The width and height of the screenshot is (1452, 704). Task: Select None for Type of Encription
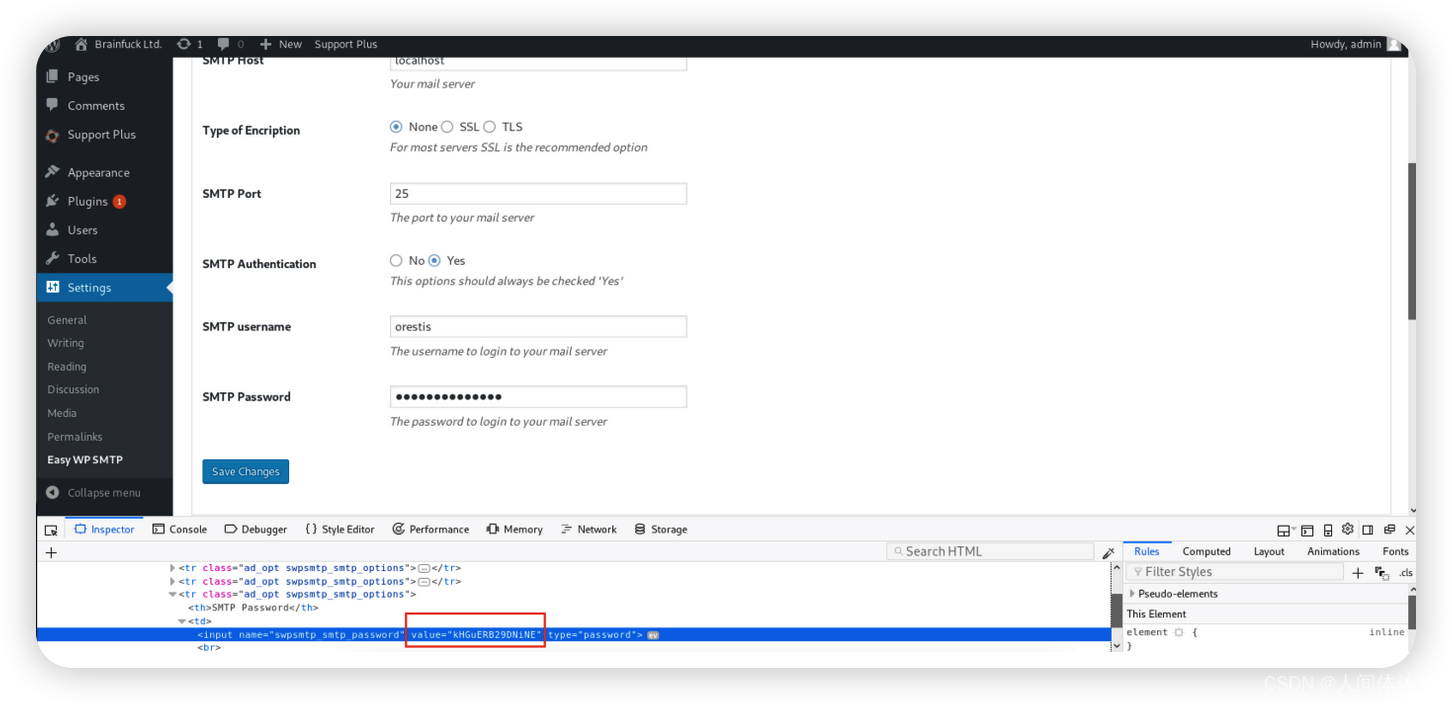pyautogui.click(x=396, y=127)
